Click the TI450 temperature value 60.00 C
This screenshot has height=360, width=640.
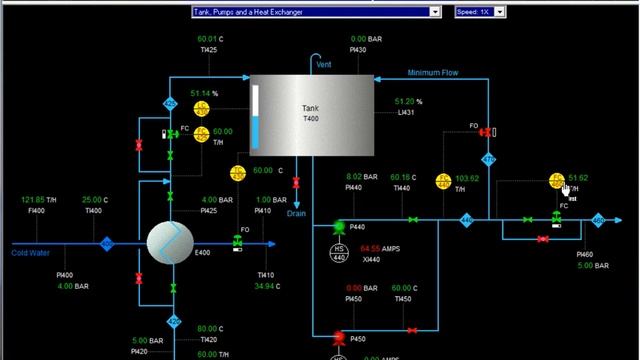pyautogui.click(x=404, y=288)
